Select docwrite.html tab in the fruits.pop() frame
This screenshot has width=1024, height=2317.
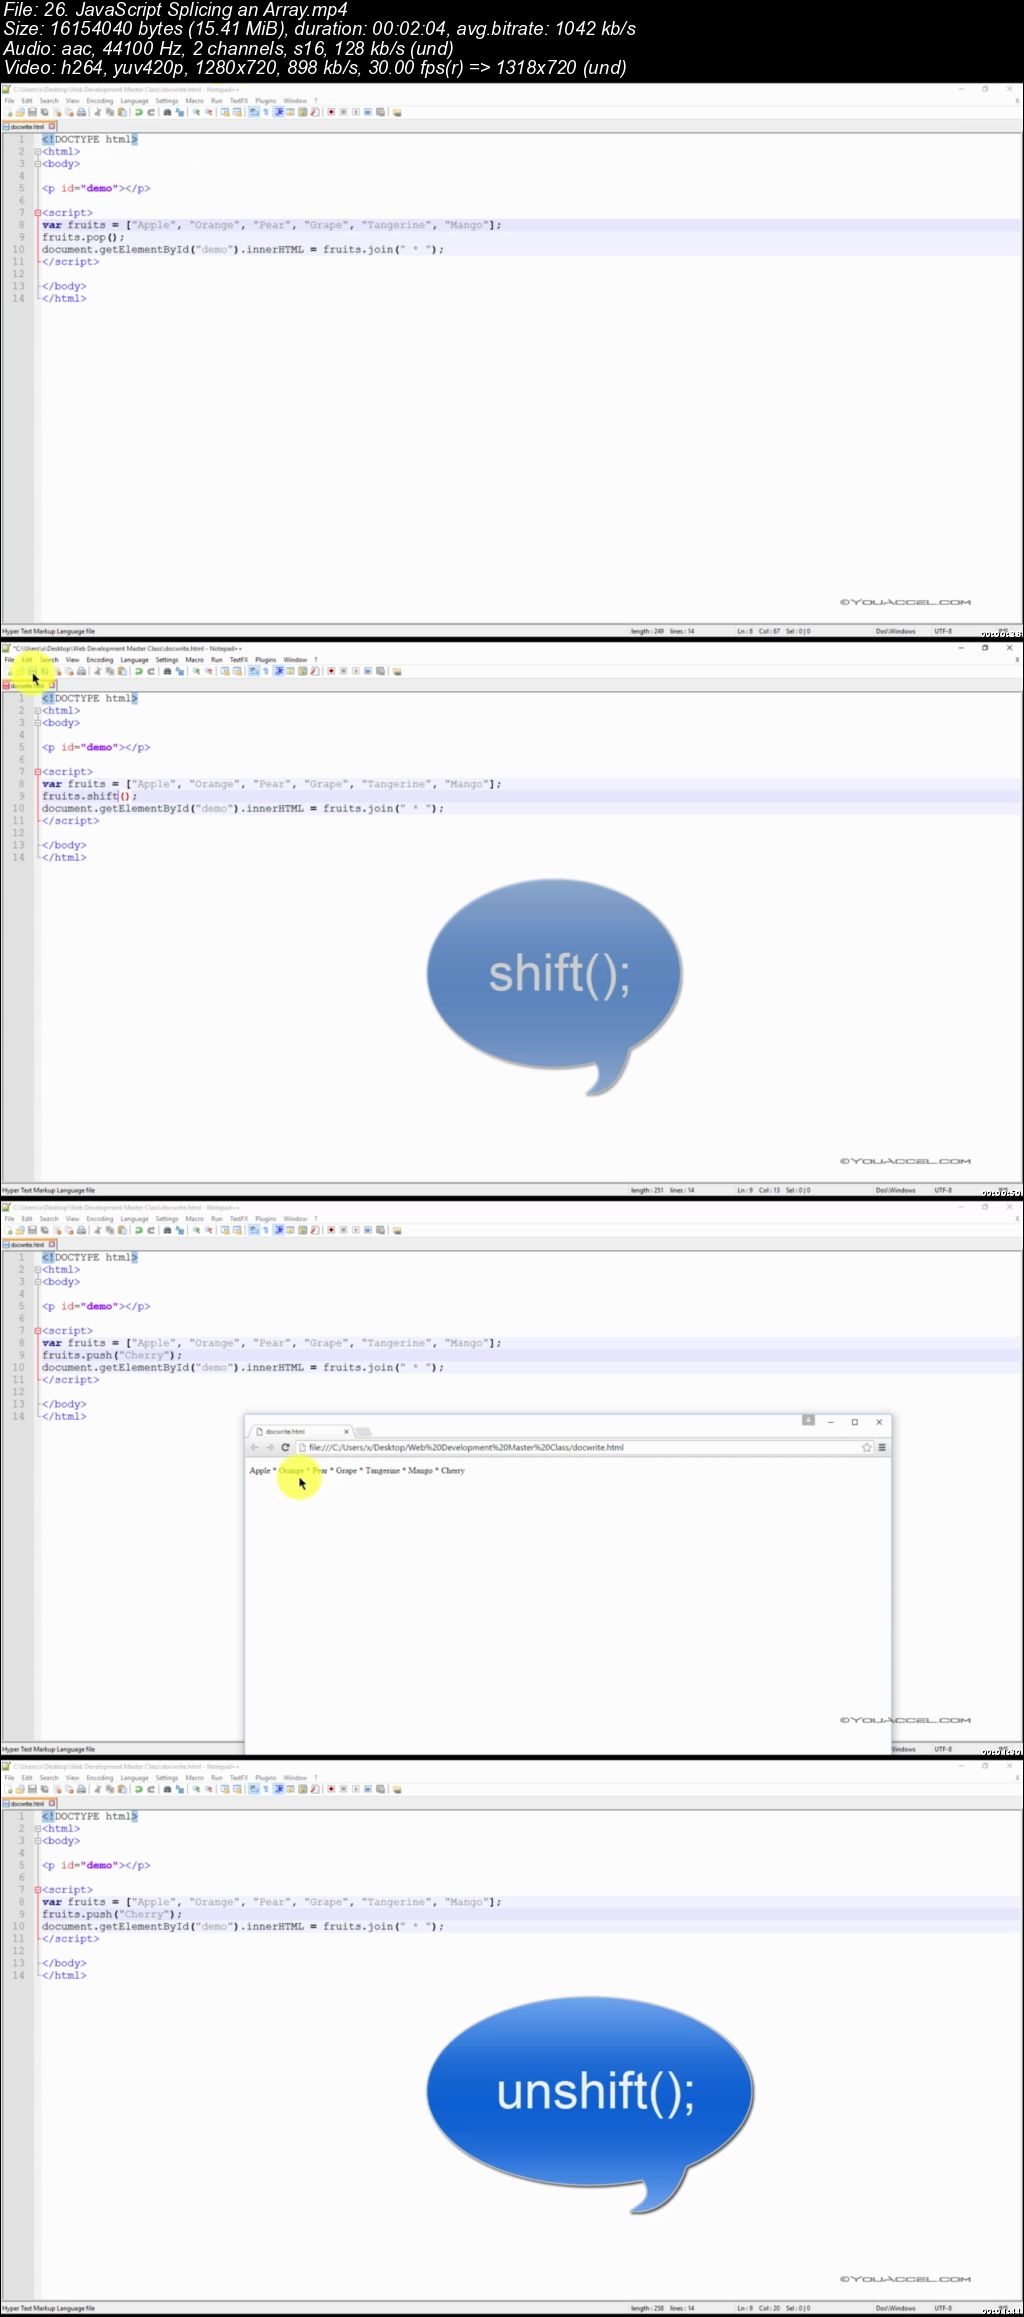point(27,127)
